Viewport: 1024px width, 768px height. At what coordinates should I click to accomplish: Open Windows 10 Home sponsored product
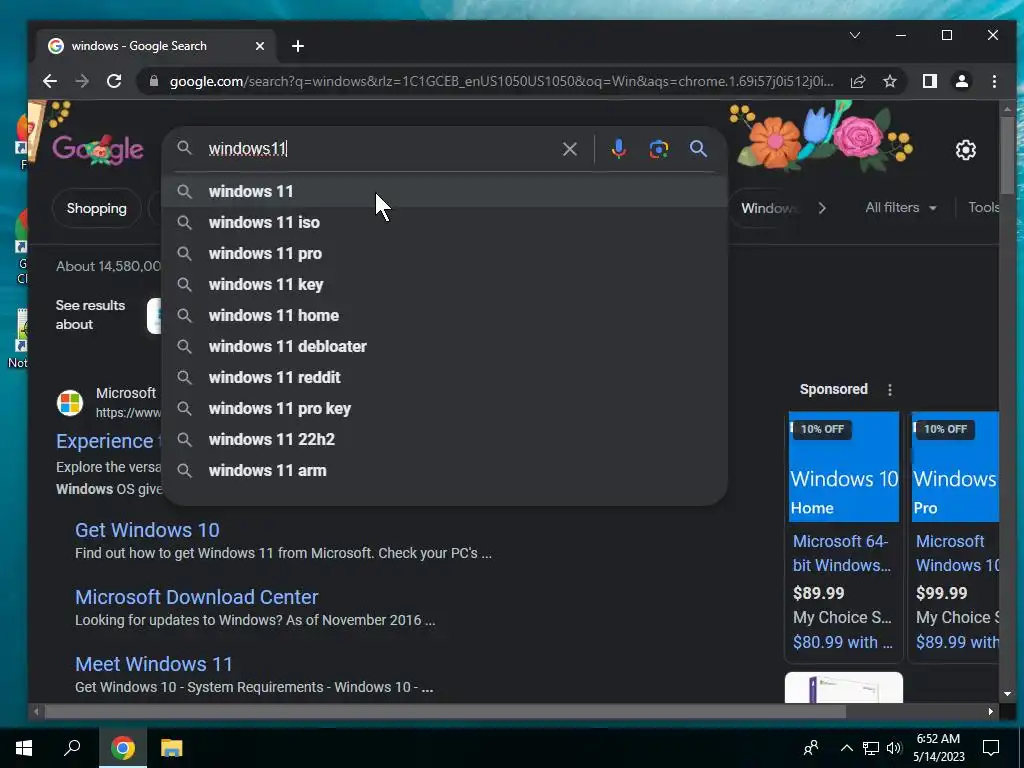[x=844, y=466]
